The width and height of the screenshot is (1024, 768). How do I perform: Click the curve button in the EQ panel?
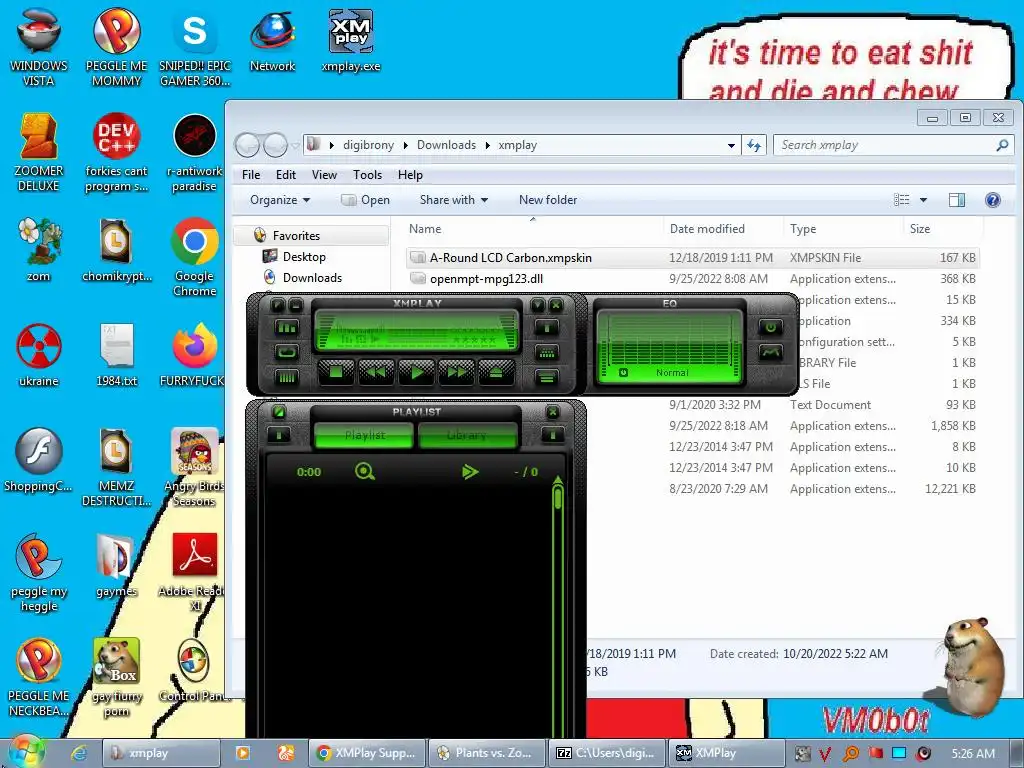(x=771, y=352)
